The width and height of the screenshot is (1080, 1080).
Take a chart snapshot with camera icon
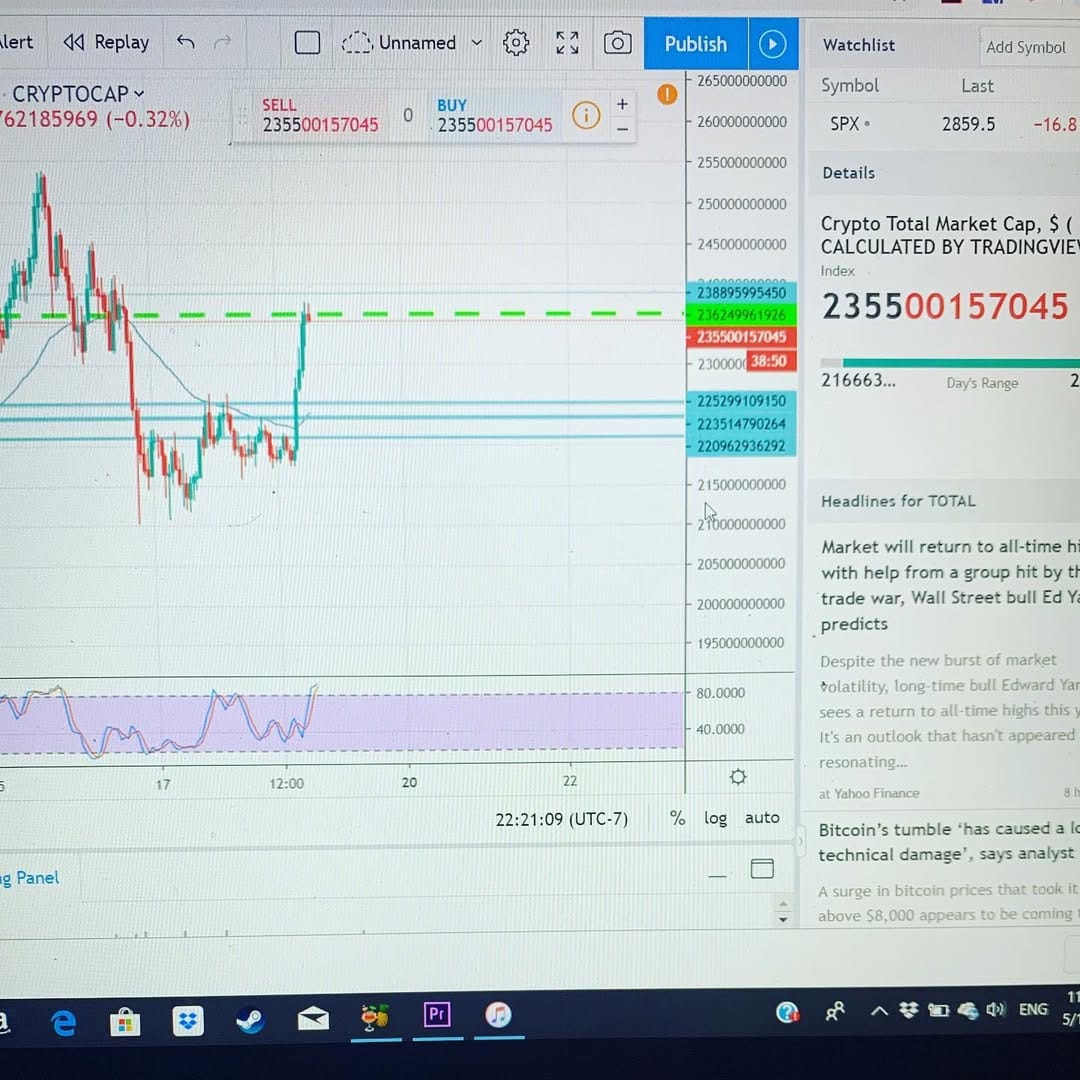[617, 43]
